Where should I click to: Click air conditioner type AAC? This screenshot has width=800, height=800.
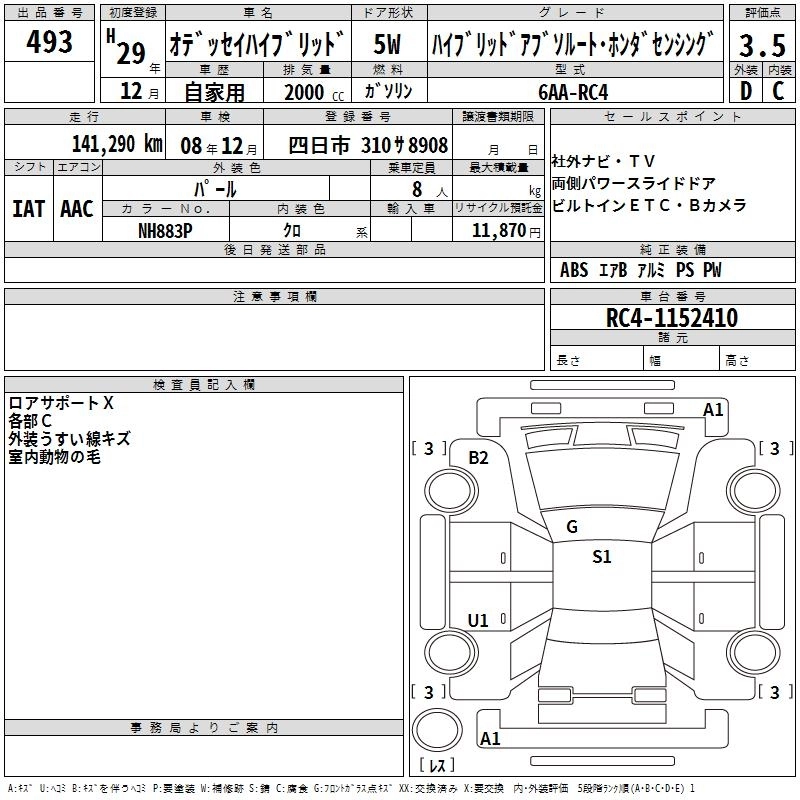pyautogui.click(x=77, y=209)
